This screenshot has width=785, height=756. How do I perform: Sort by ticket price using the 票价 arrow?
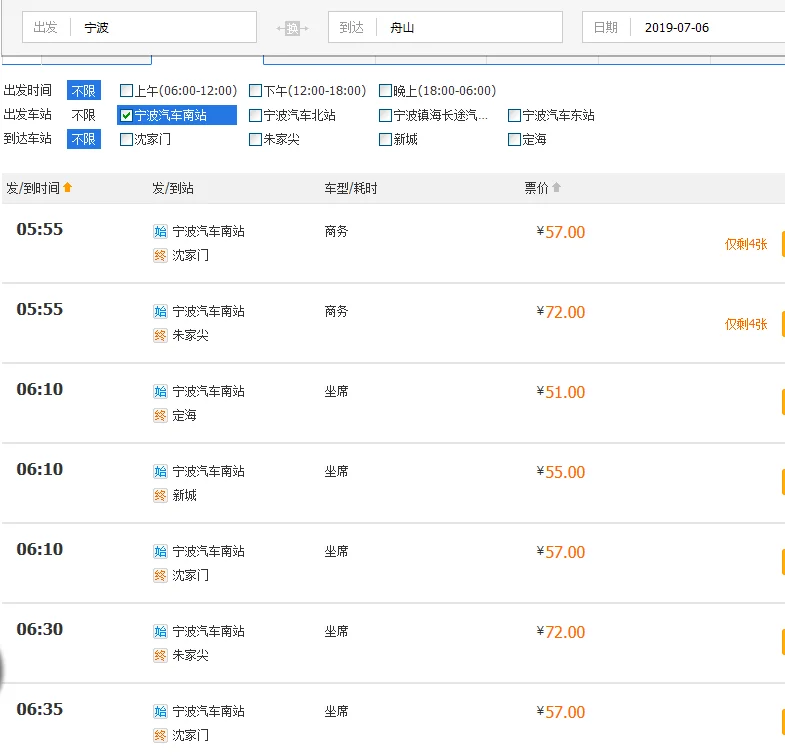(557, 188)
